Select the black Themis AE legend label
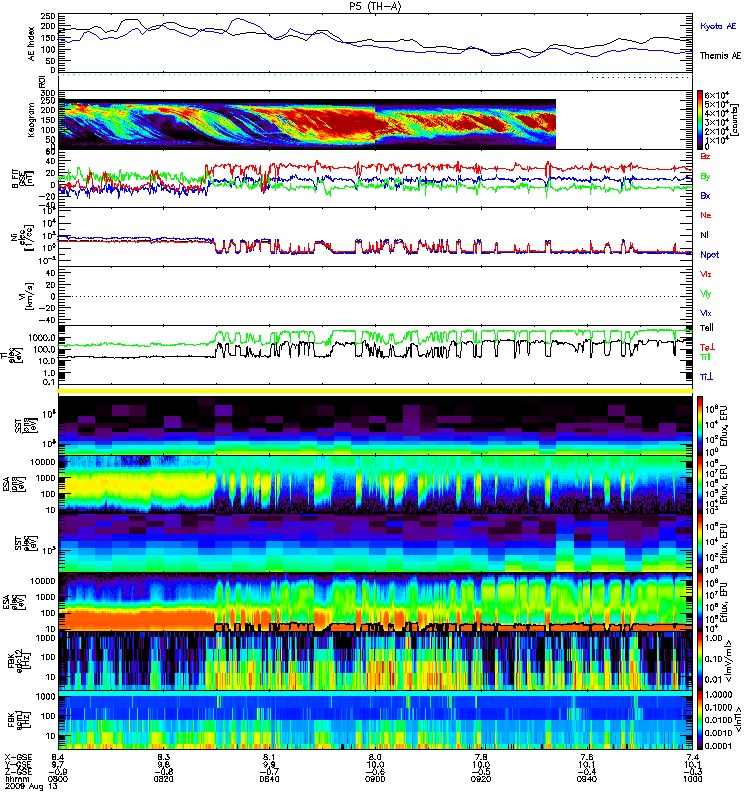 pos(720,56)
